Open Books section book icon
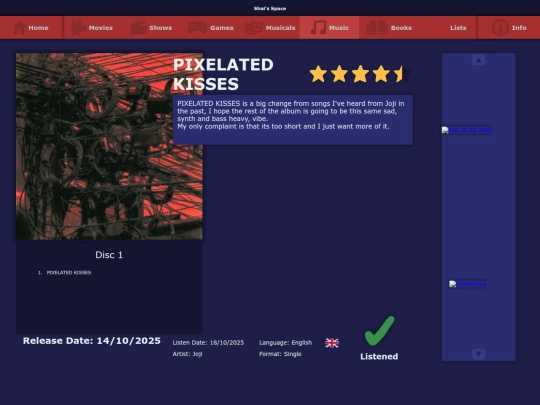The width and height of the screenshot is (540, 405). coord(377,28)
